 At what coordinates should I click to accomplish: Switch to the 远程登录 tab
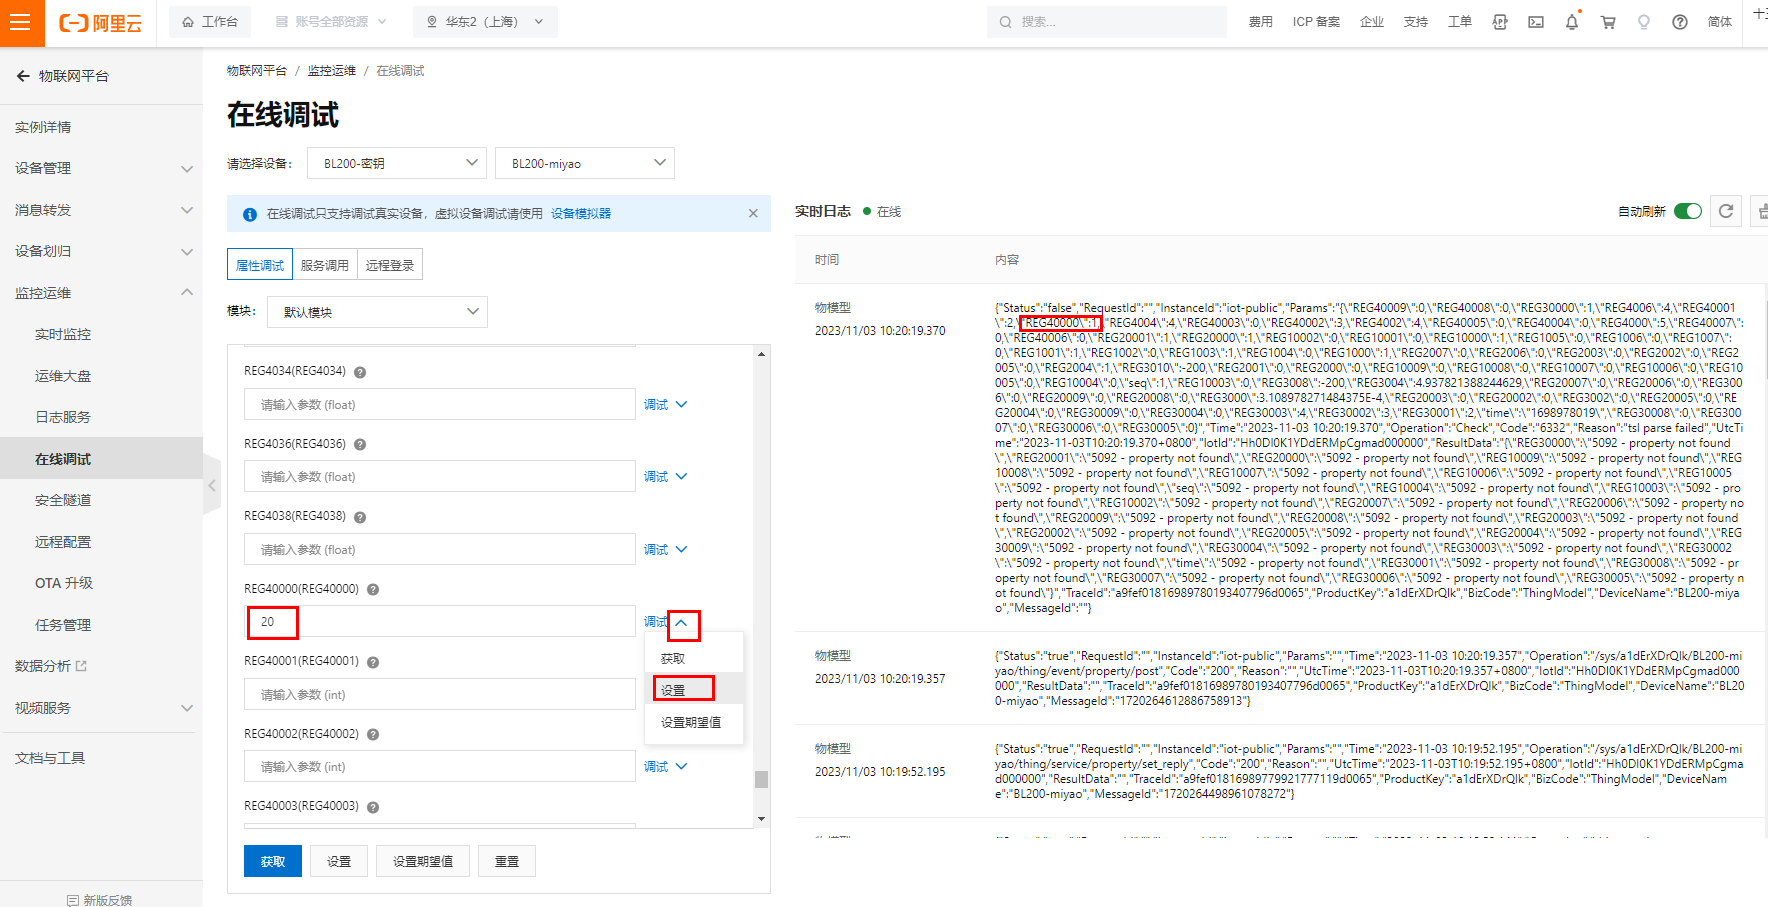(390, 265)
